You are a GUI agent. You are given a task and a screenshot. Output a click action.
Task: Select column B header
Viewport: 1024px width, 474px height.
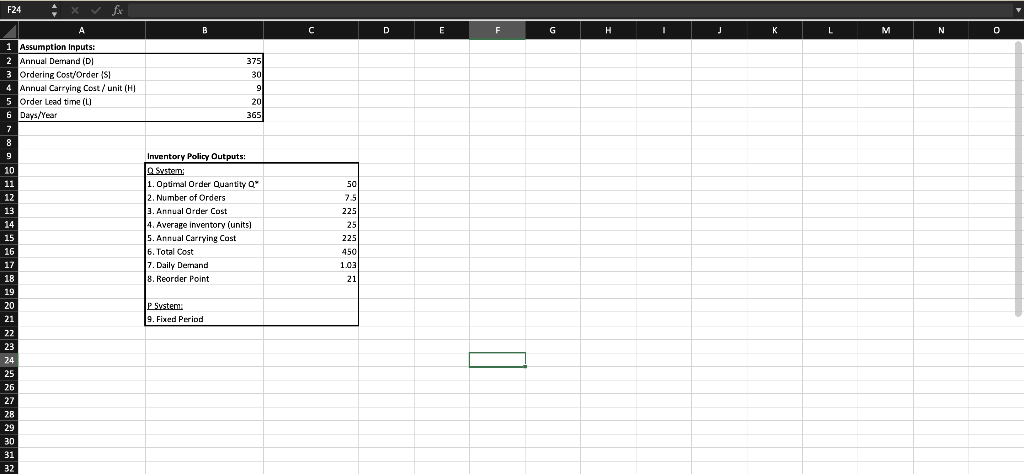(204, 29)
